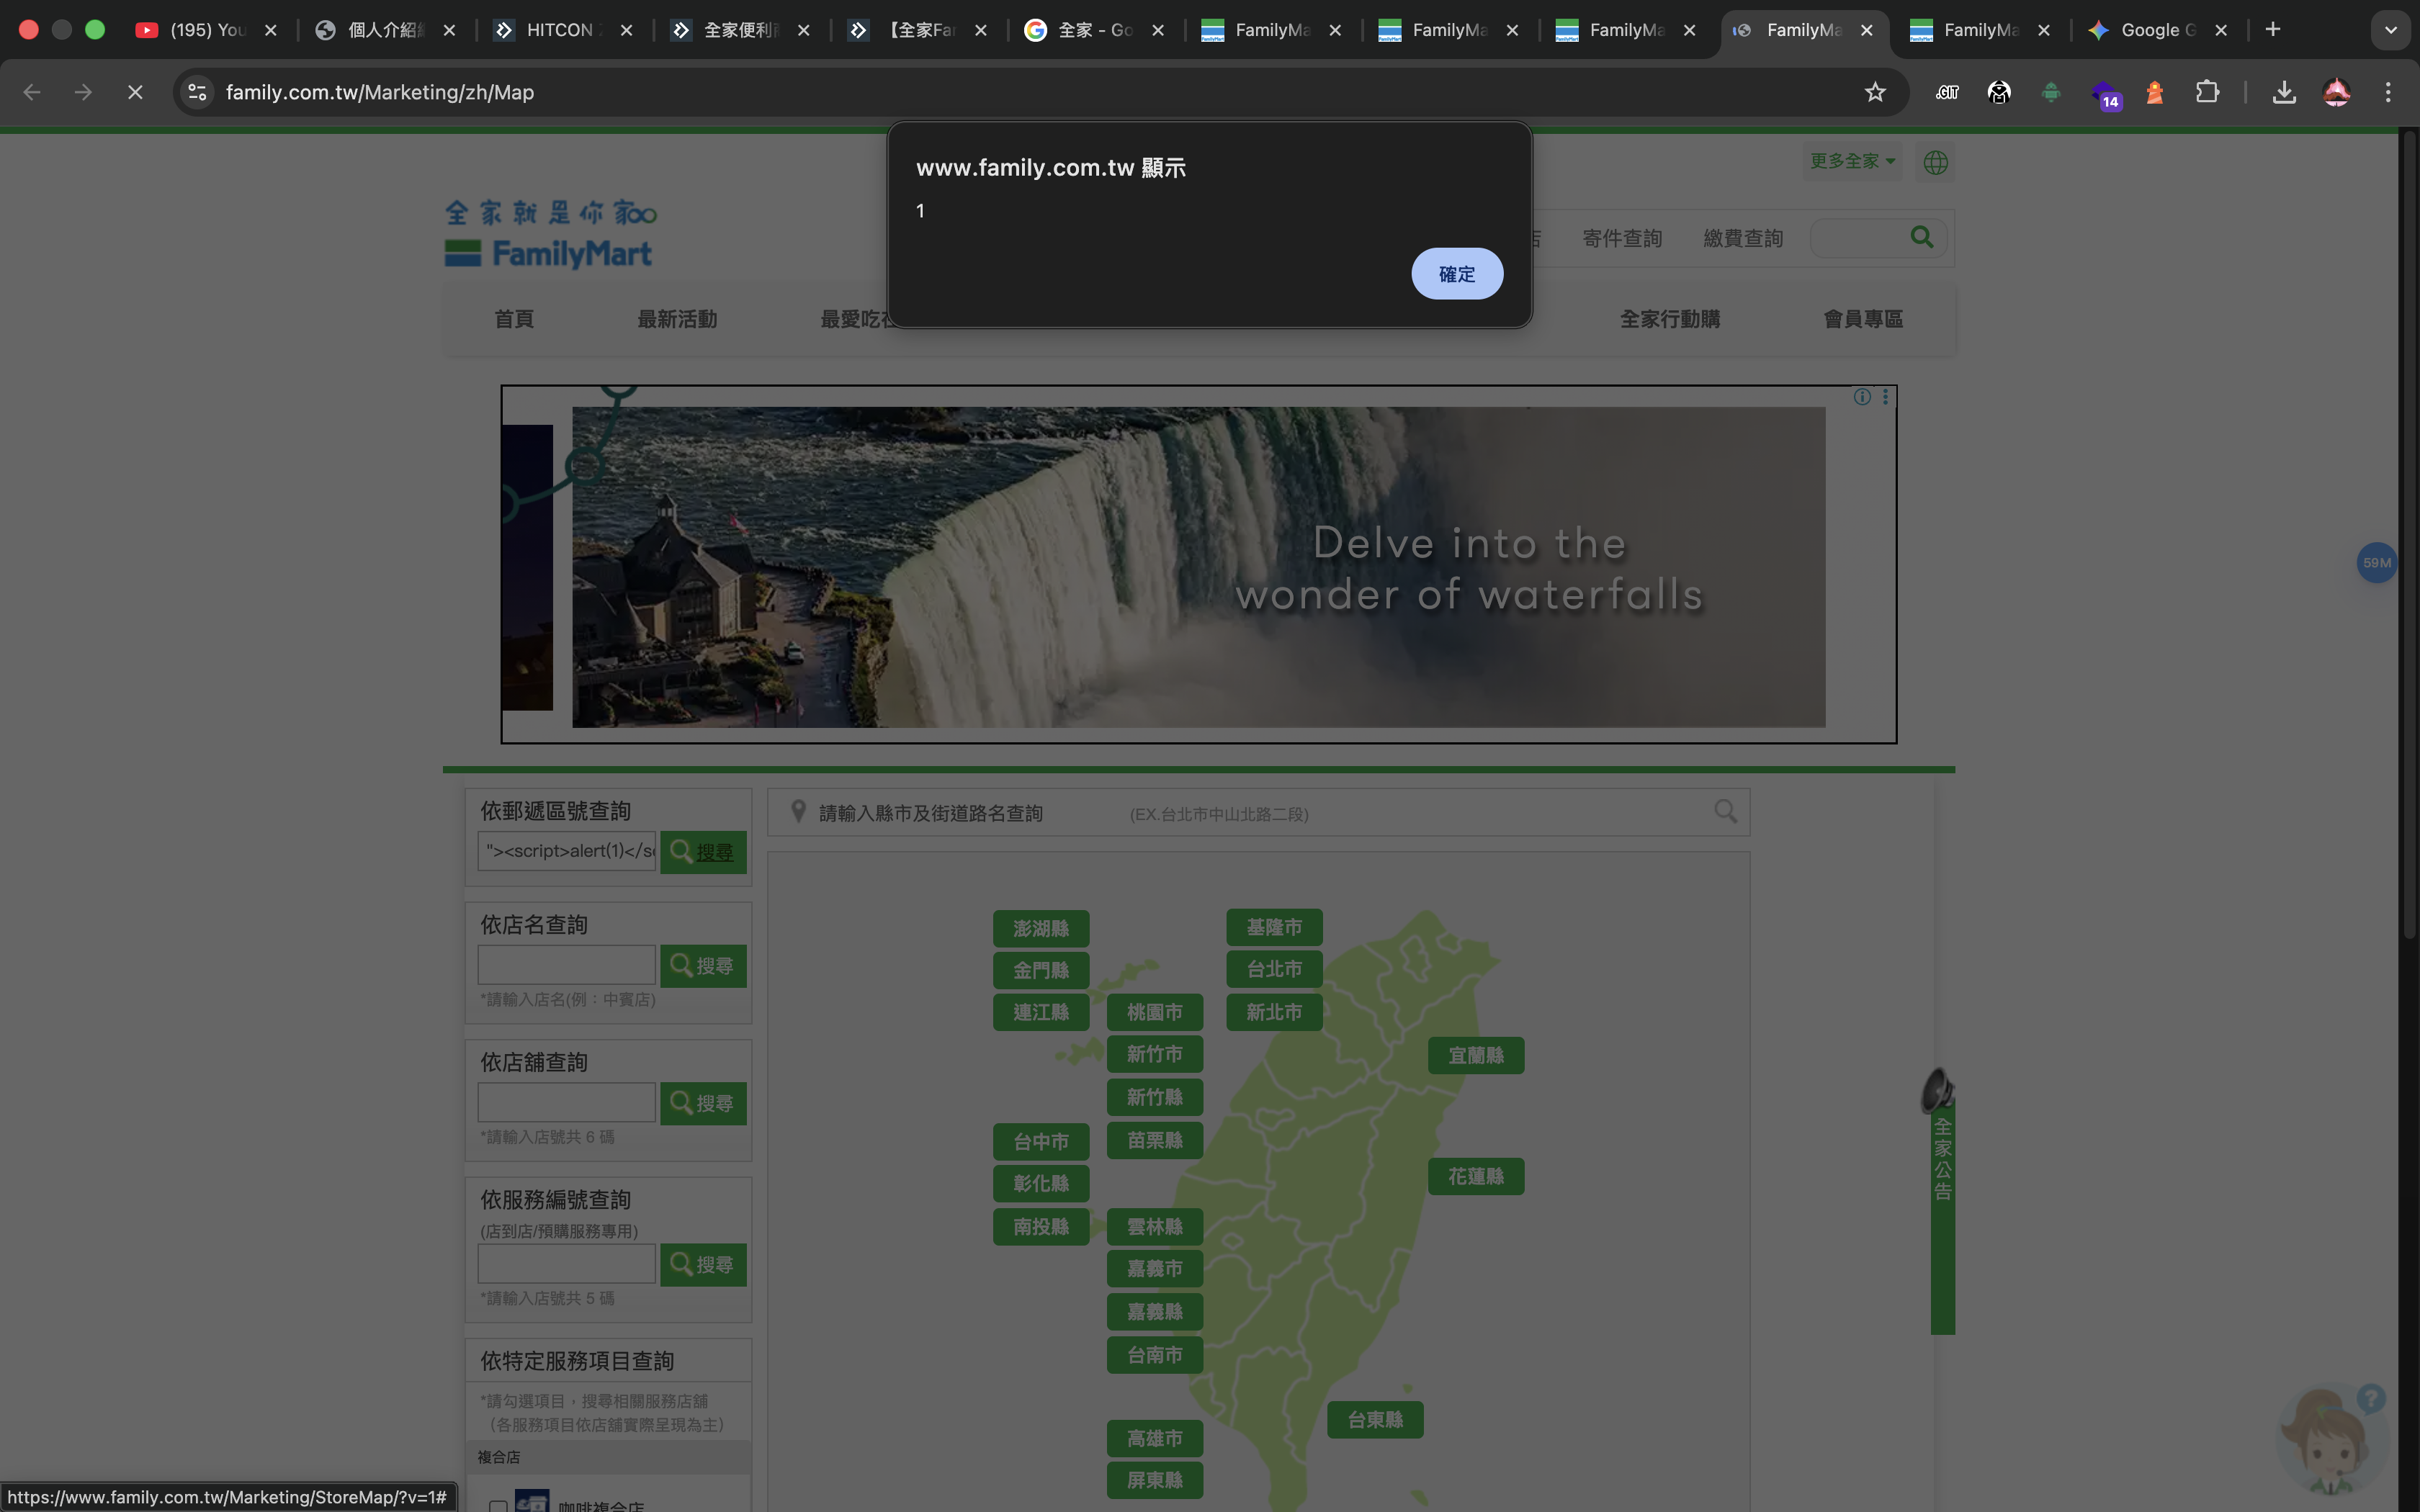Confirm the alert with 確定
Image resolution: width=2420 pixels, height=1512 pixels.
tap(1457, 274)
